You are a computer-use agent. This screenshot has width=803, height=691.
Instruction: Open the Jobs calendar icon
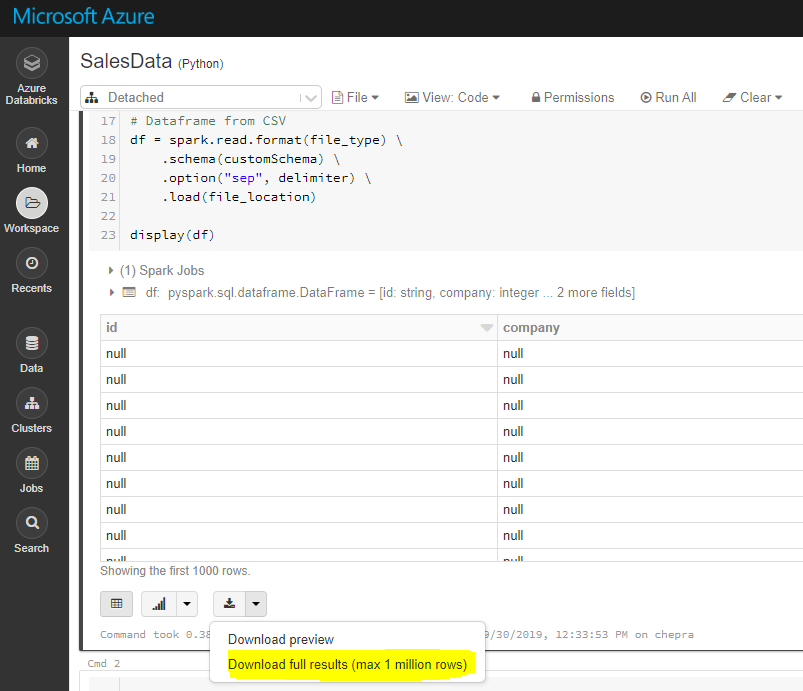click(32, 463)
